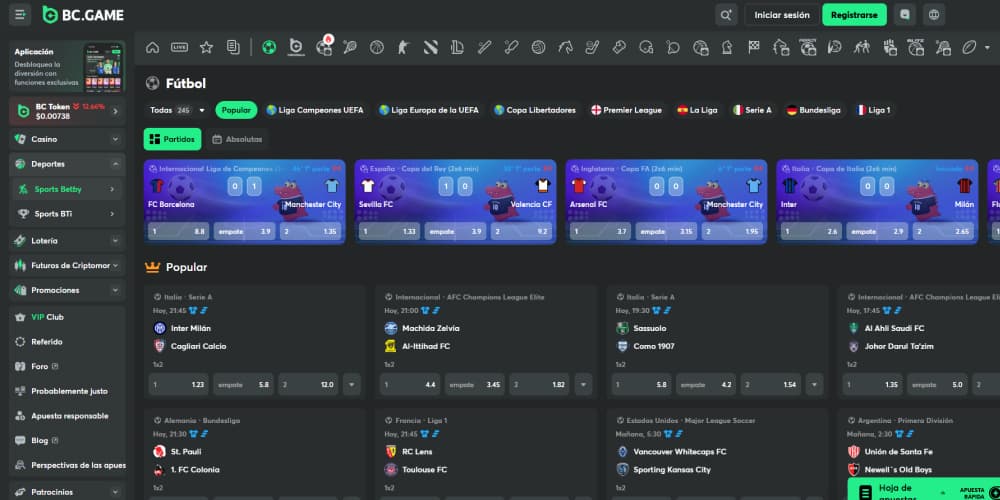Filter by Liga Europa de la UEFA
Screen dimensions: 1000x500
coord(429,110)
